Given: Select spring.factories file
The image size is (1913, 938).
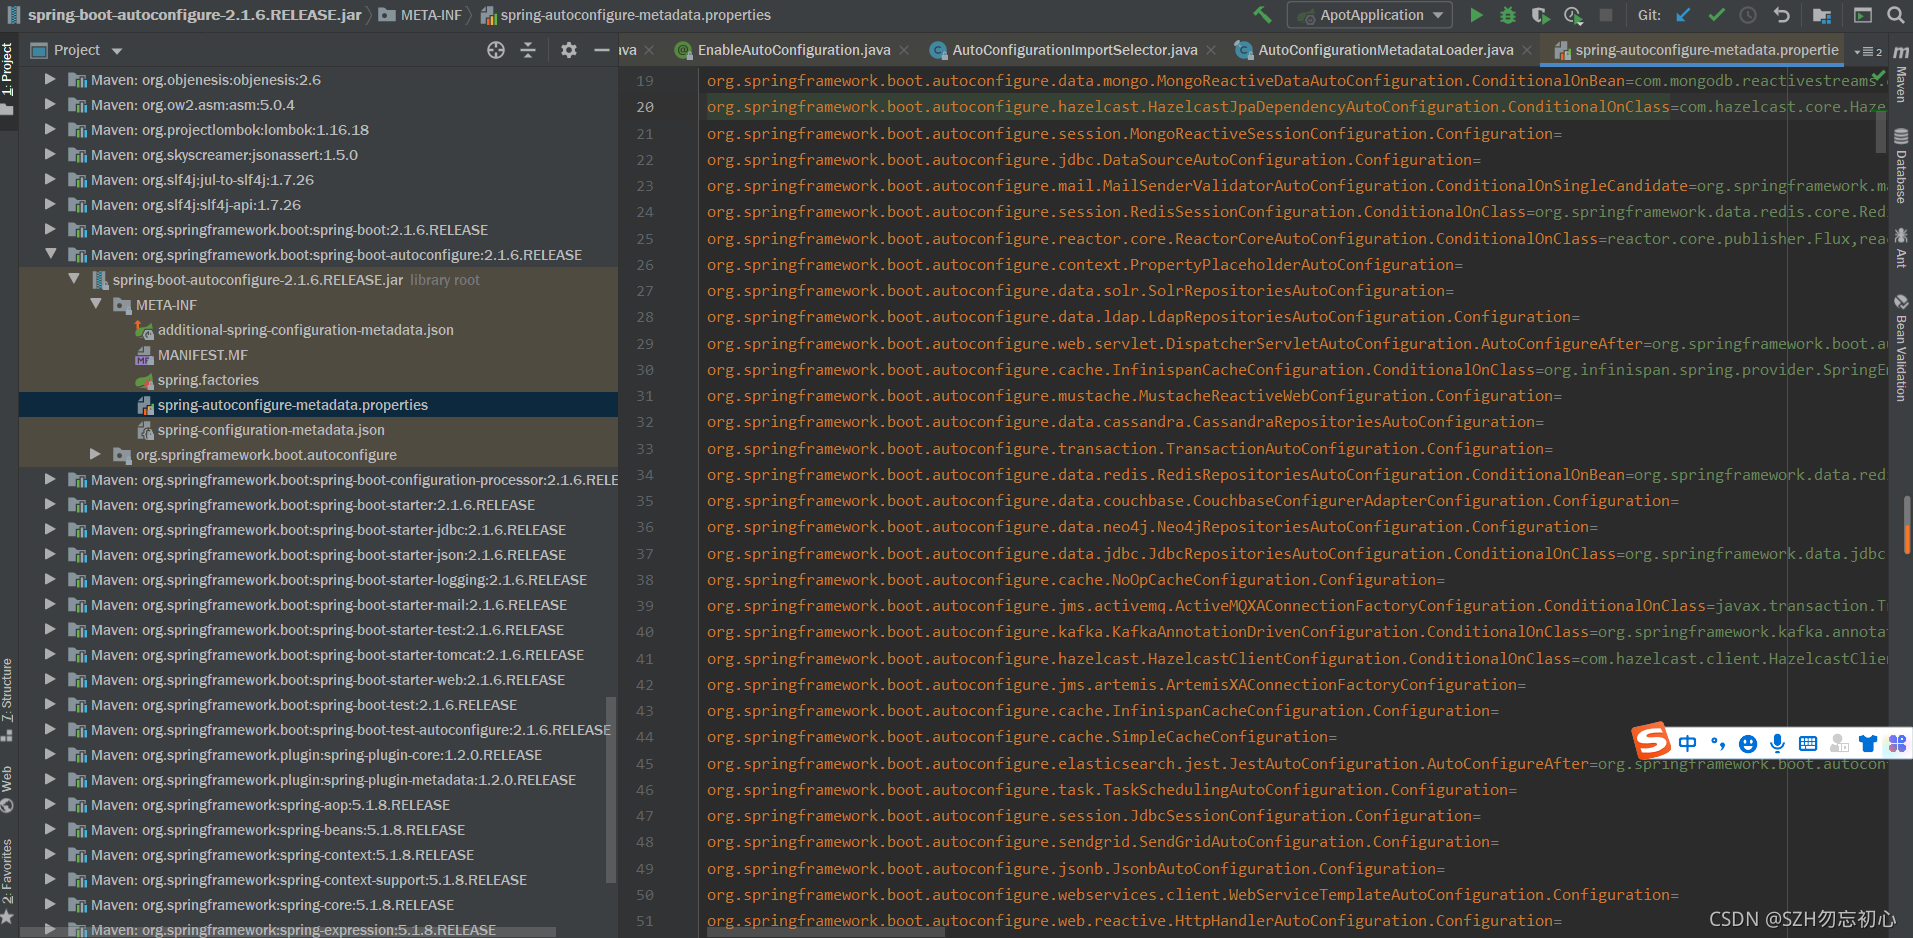Looking at the screenshot, I should [x=208, y=380].
